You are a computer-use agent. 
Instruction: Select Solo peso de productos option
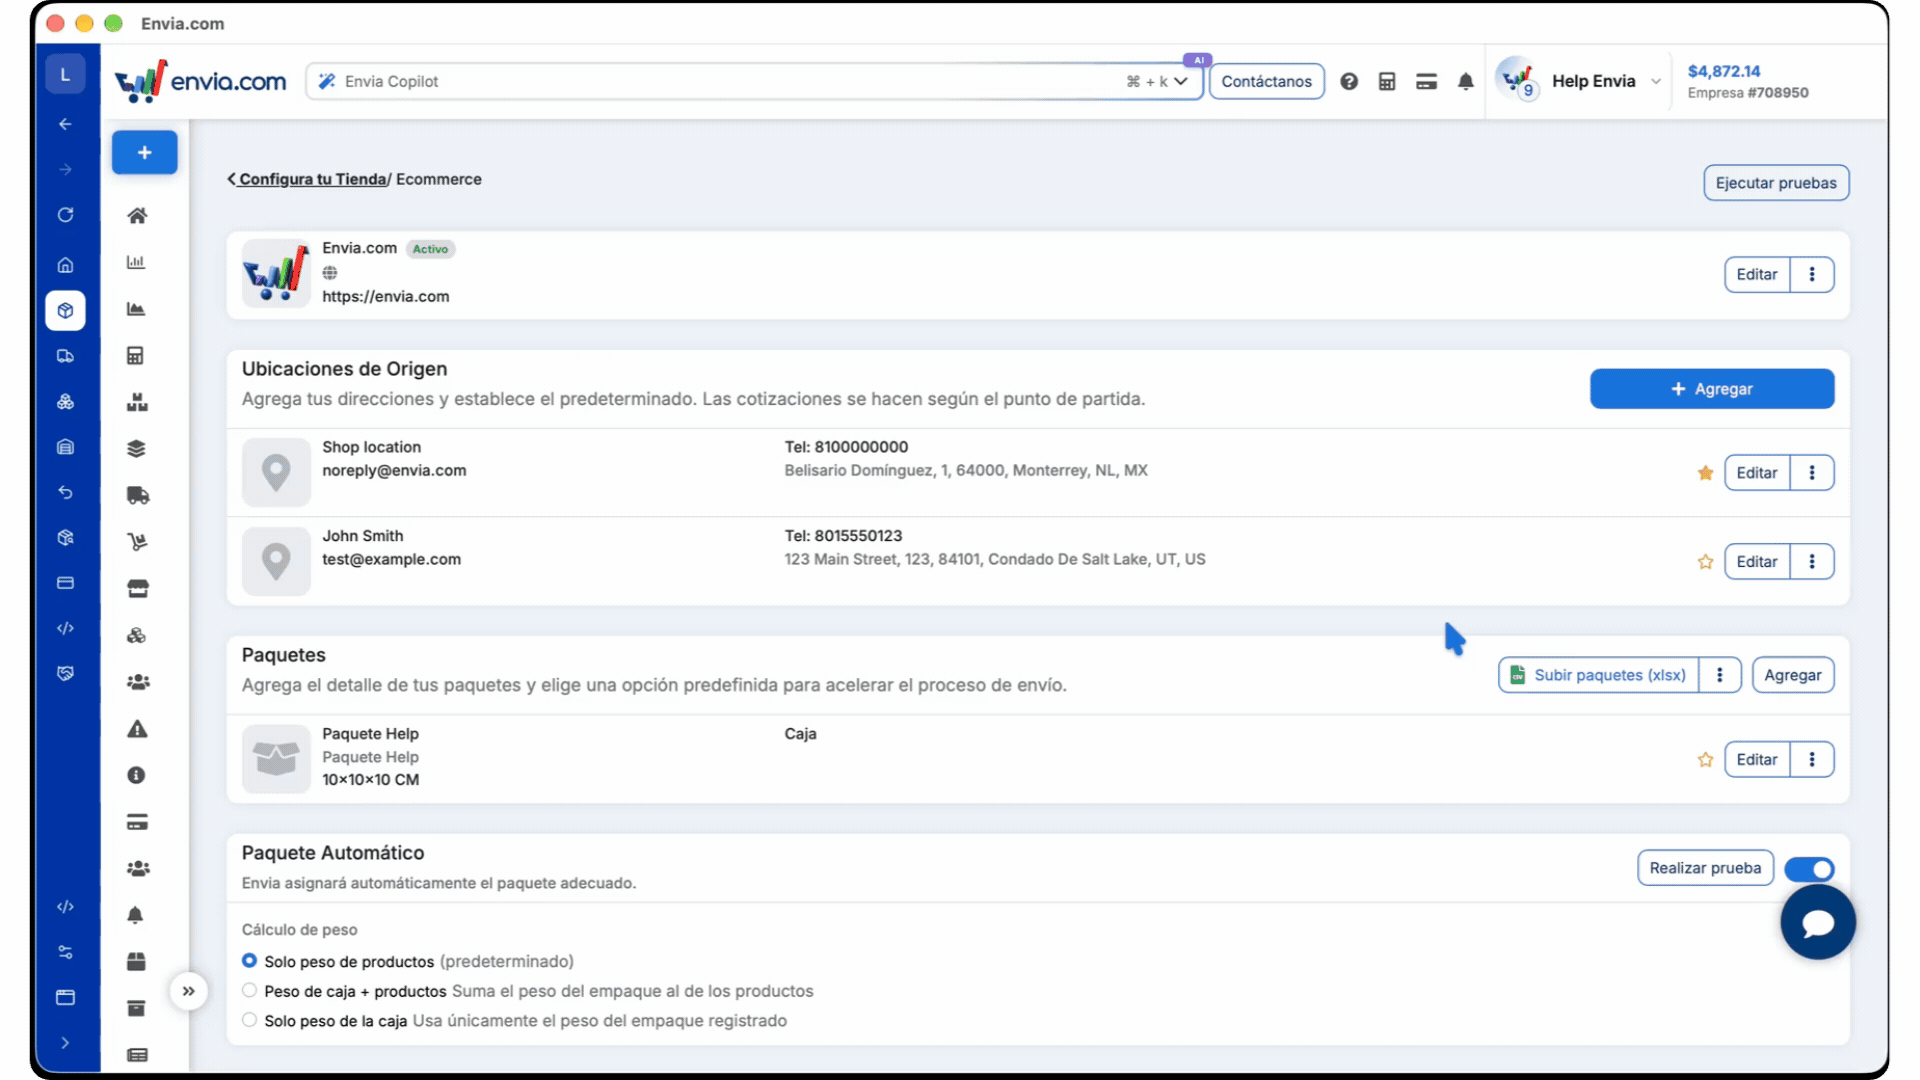[249, 961]
